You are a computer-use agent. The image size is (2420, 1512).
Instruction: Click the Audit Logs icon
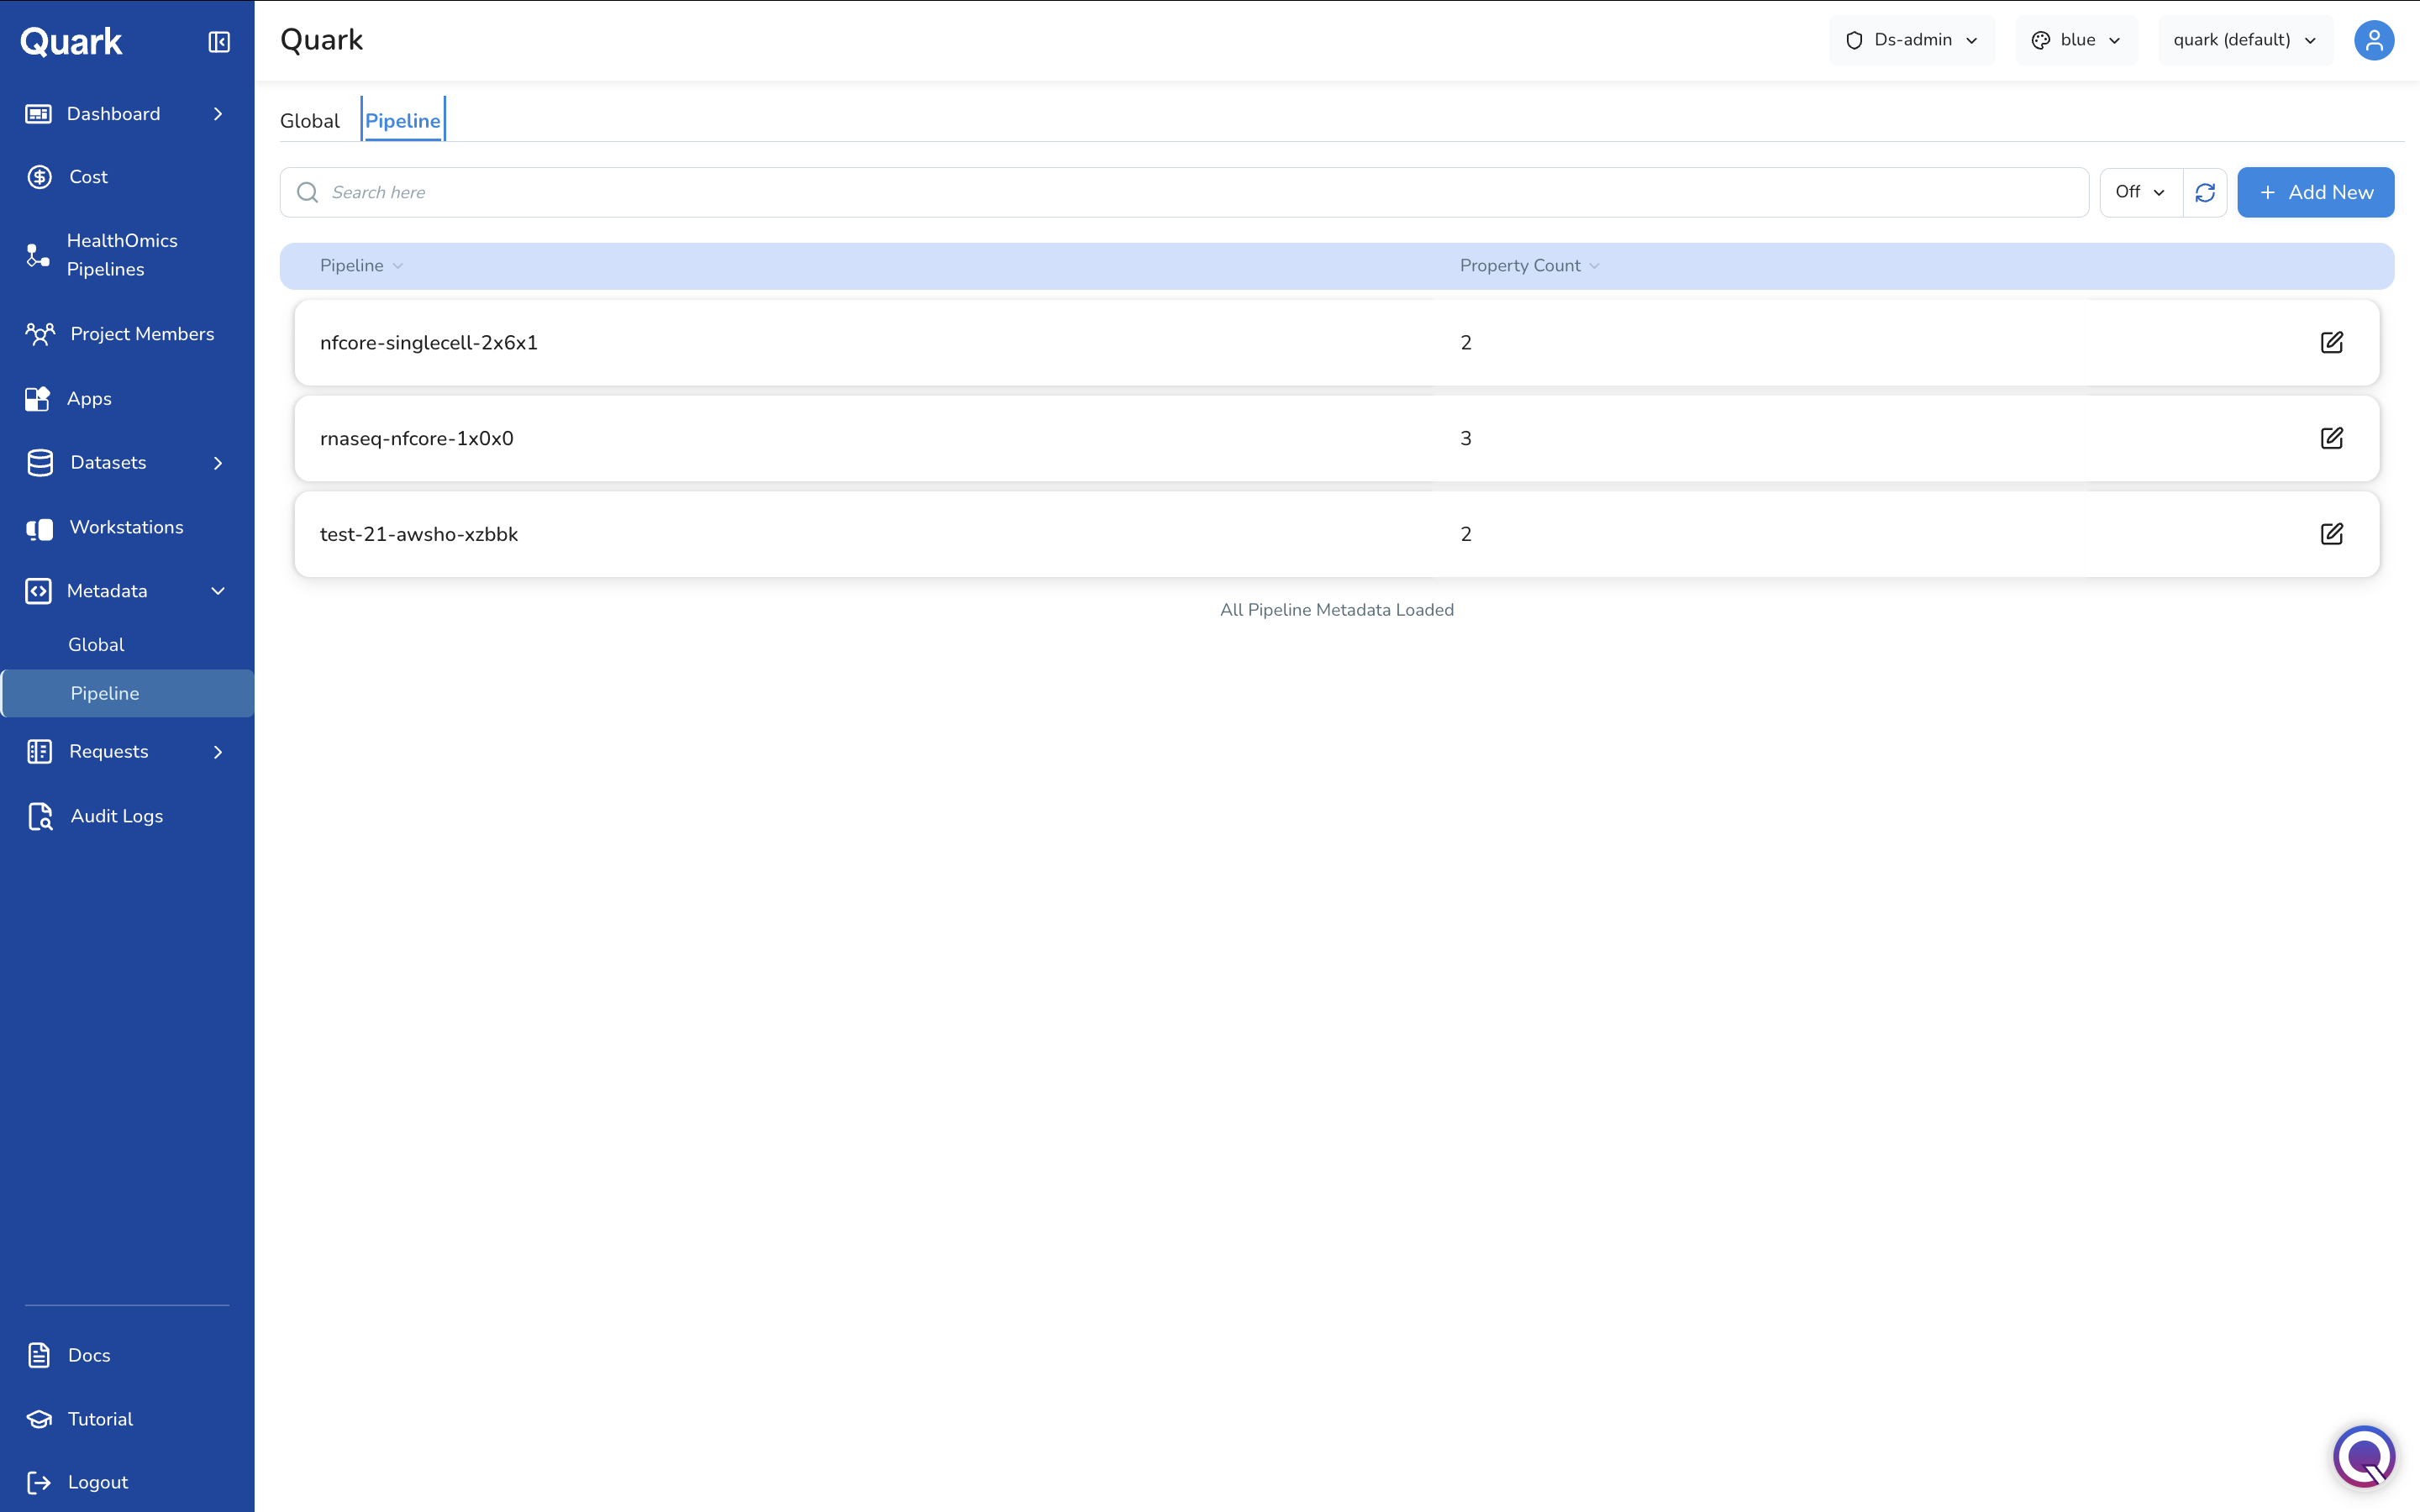click(40, 817)
